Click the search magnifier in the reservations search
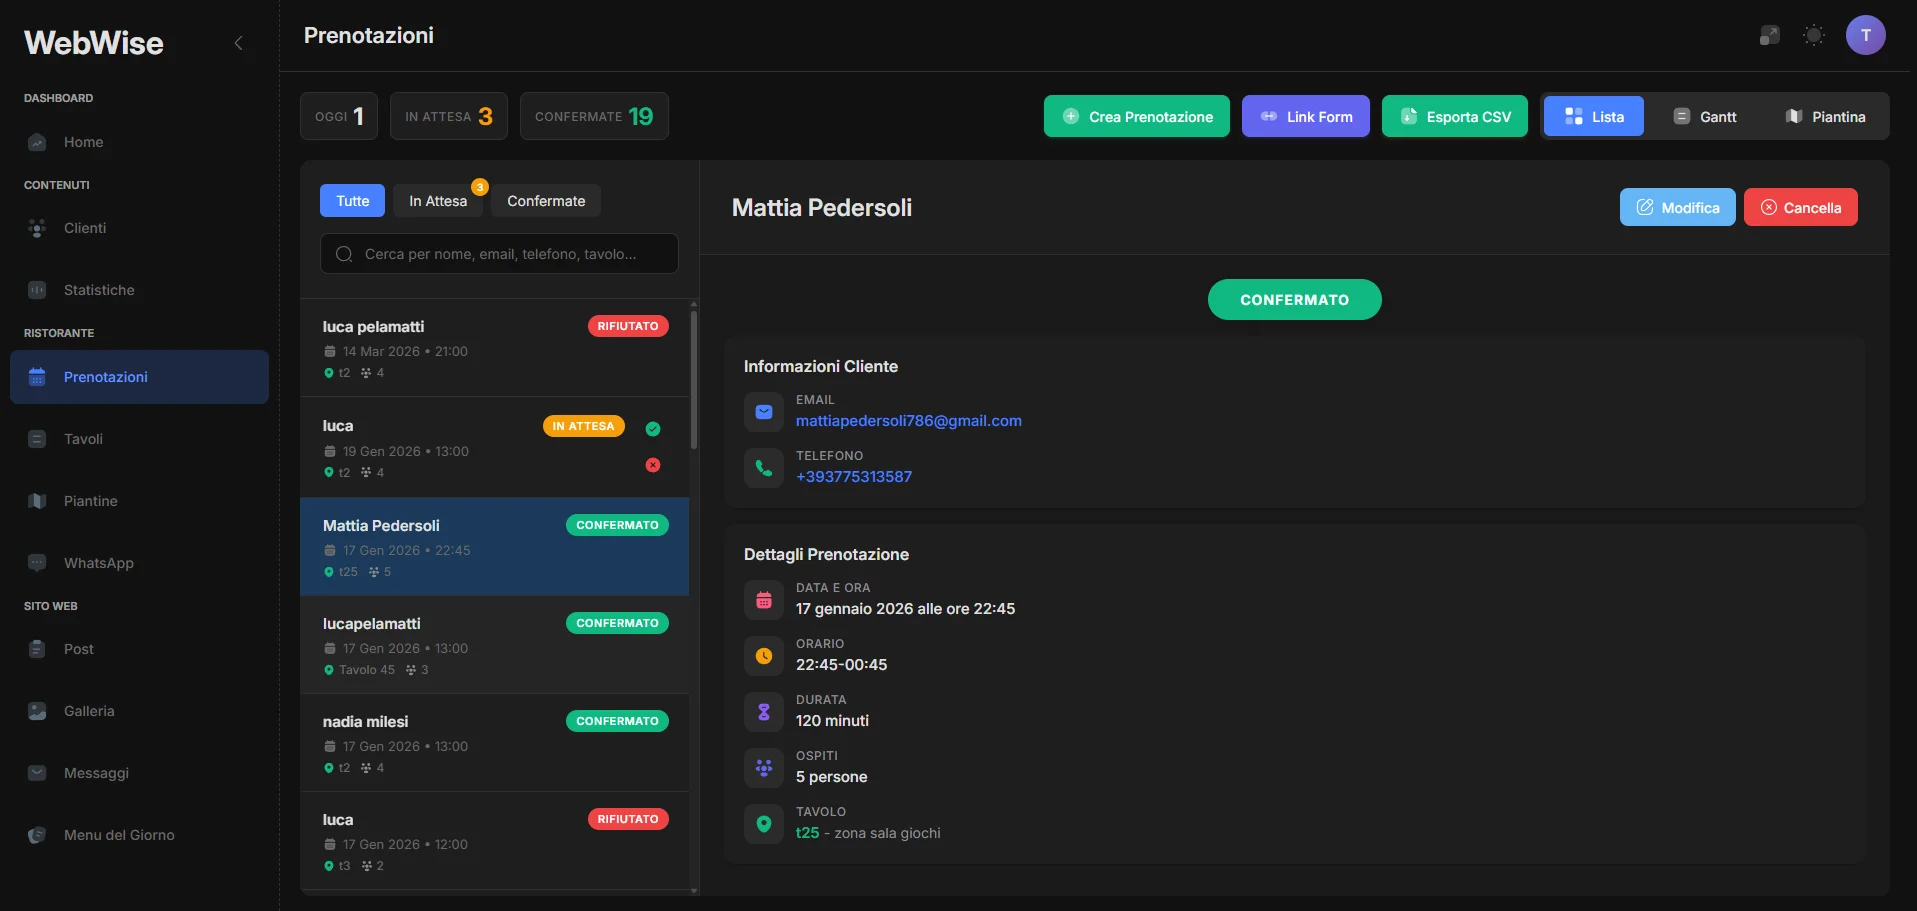 344,253
